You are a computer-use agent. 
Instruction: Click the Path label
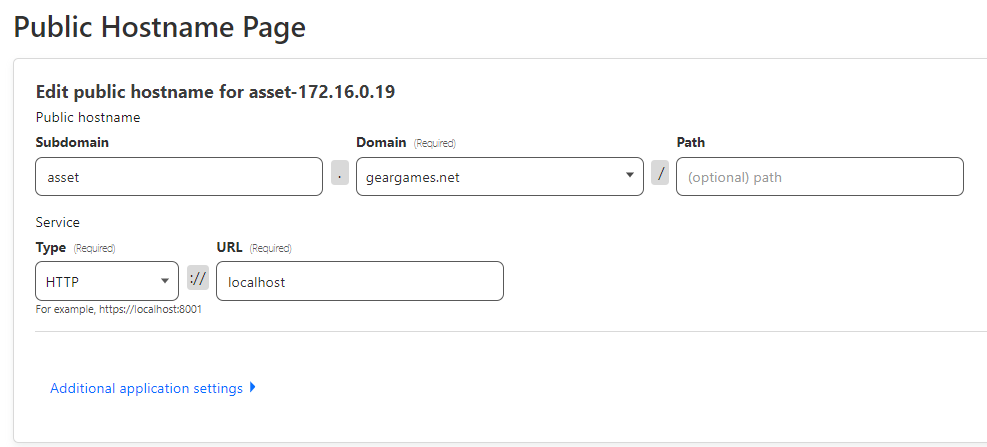[690, 142]
